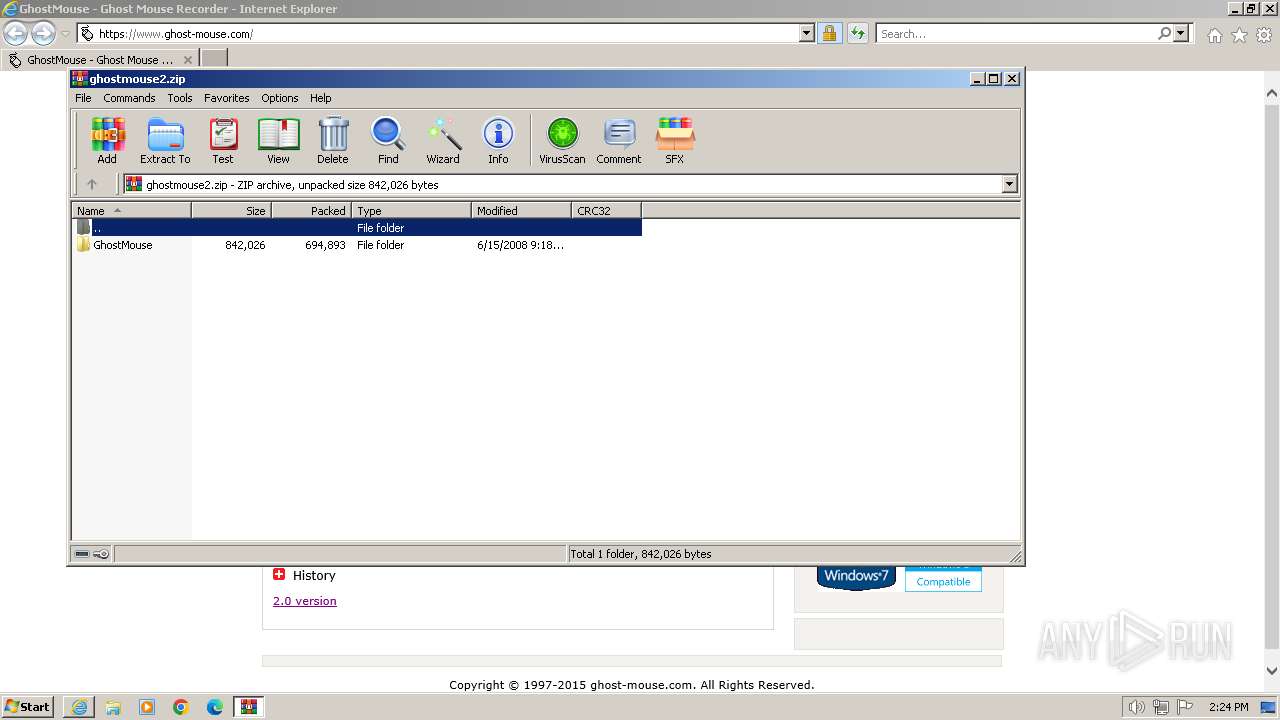Expand the archive path dropdown
The height and width of the screenshot is (720, 1280).
click(x=1009, y=184)
